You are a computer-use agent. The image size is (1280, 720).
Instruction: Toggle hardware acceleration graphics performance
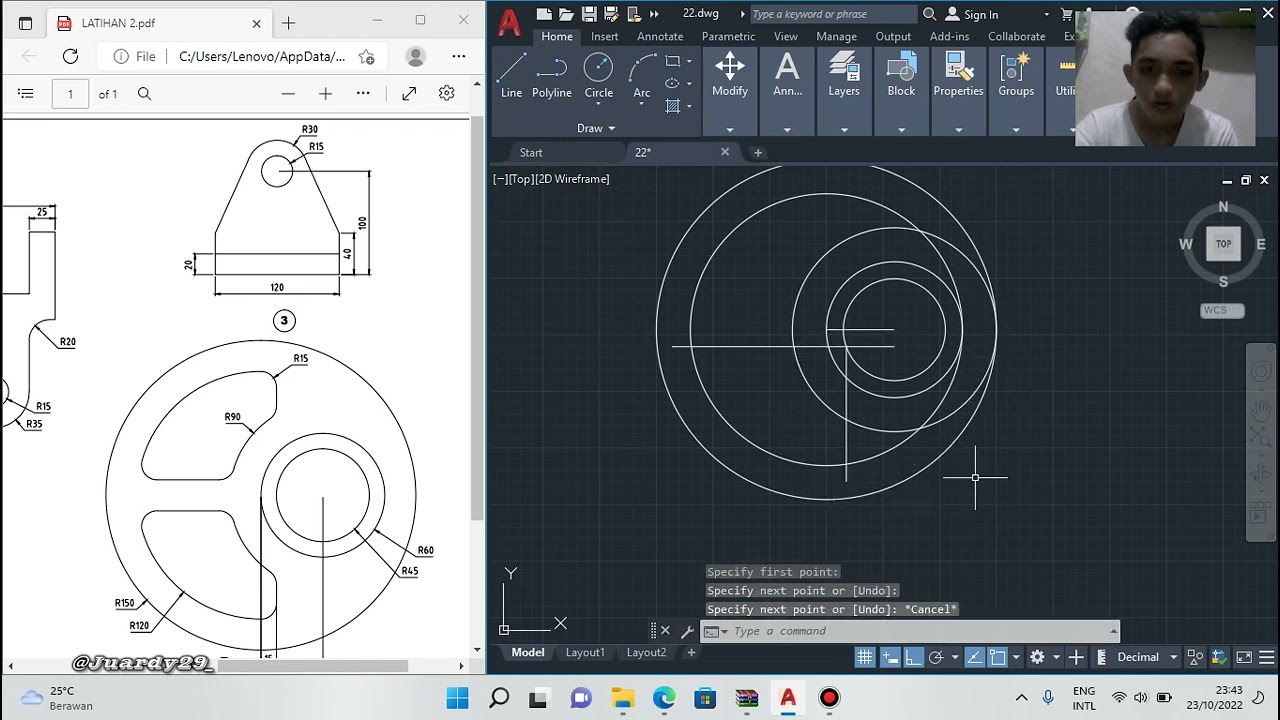click(1219, 657)
